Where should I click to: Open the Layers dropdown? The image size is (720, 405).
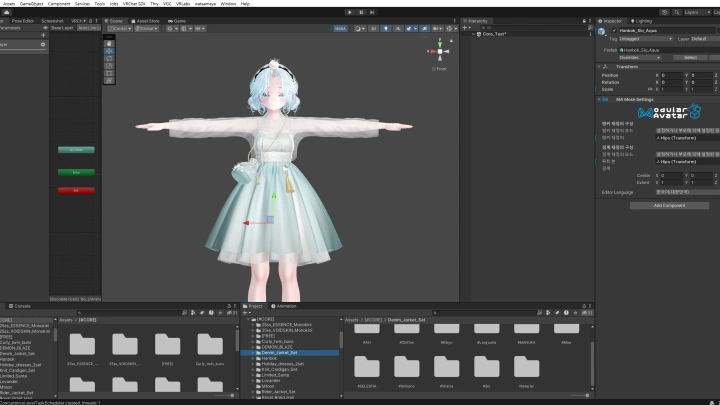(697, 12)
